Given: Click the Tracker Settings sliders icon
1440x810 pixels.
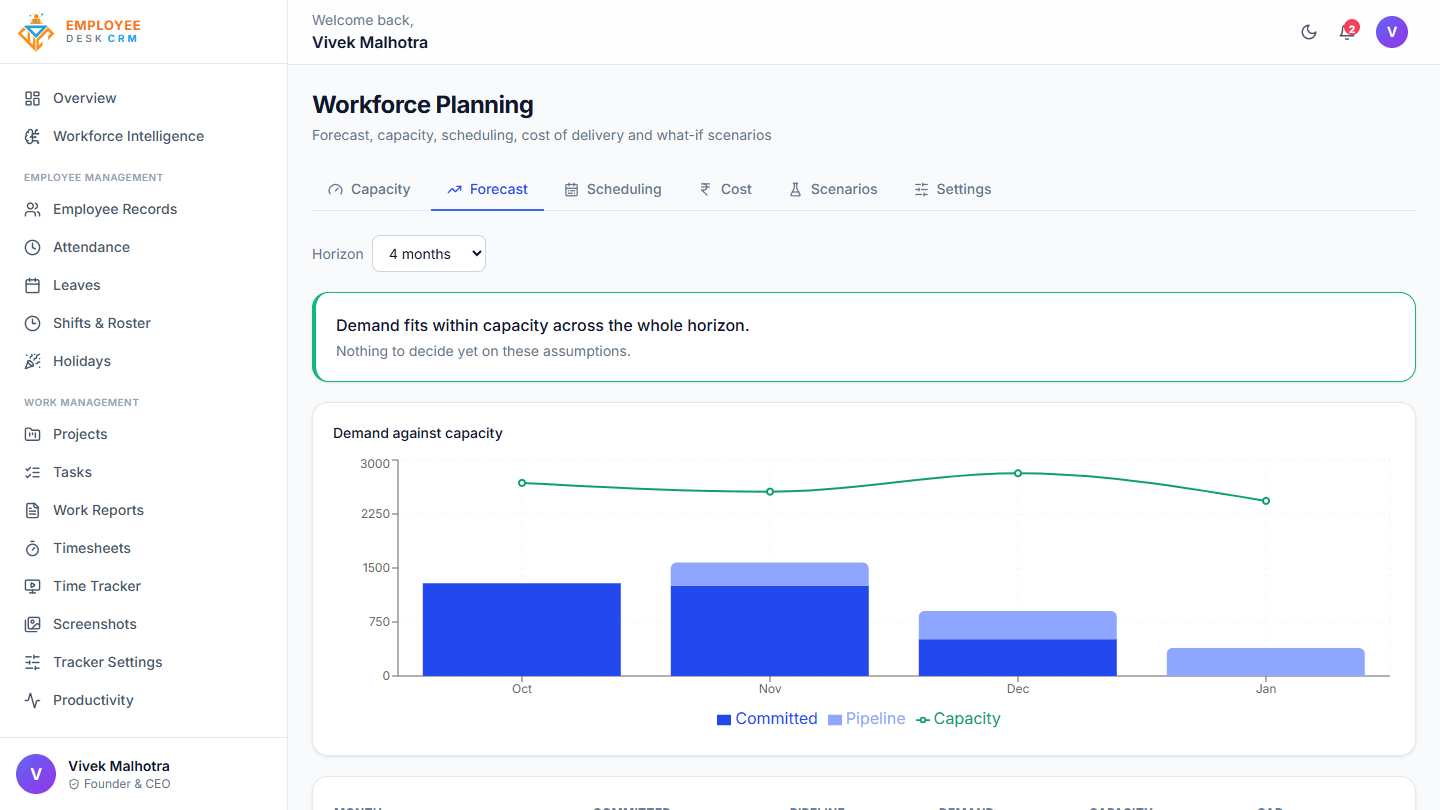Looking at the screenshot, I should [x=33, y=662].
